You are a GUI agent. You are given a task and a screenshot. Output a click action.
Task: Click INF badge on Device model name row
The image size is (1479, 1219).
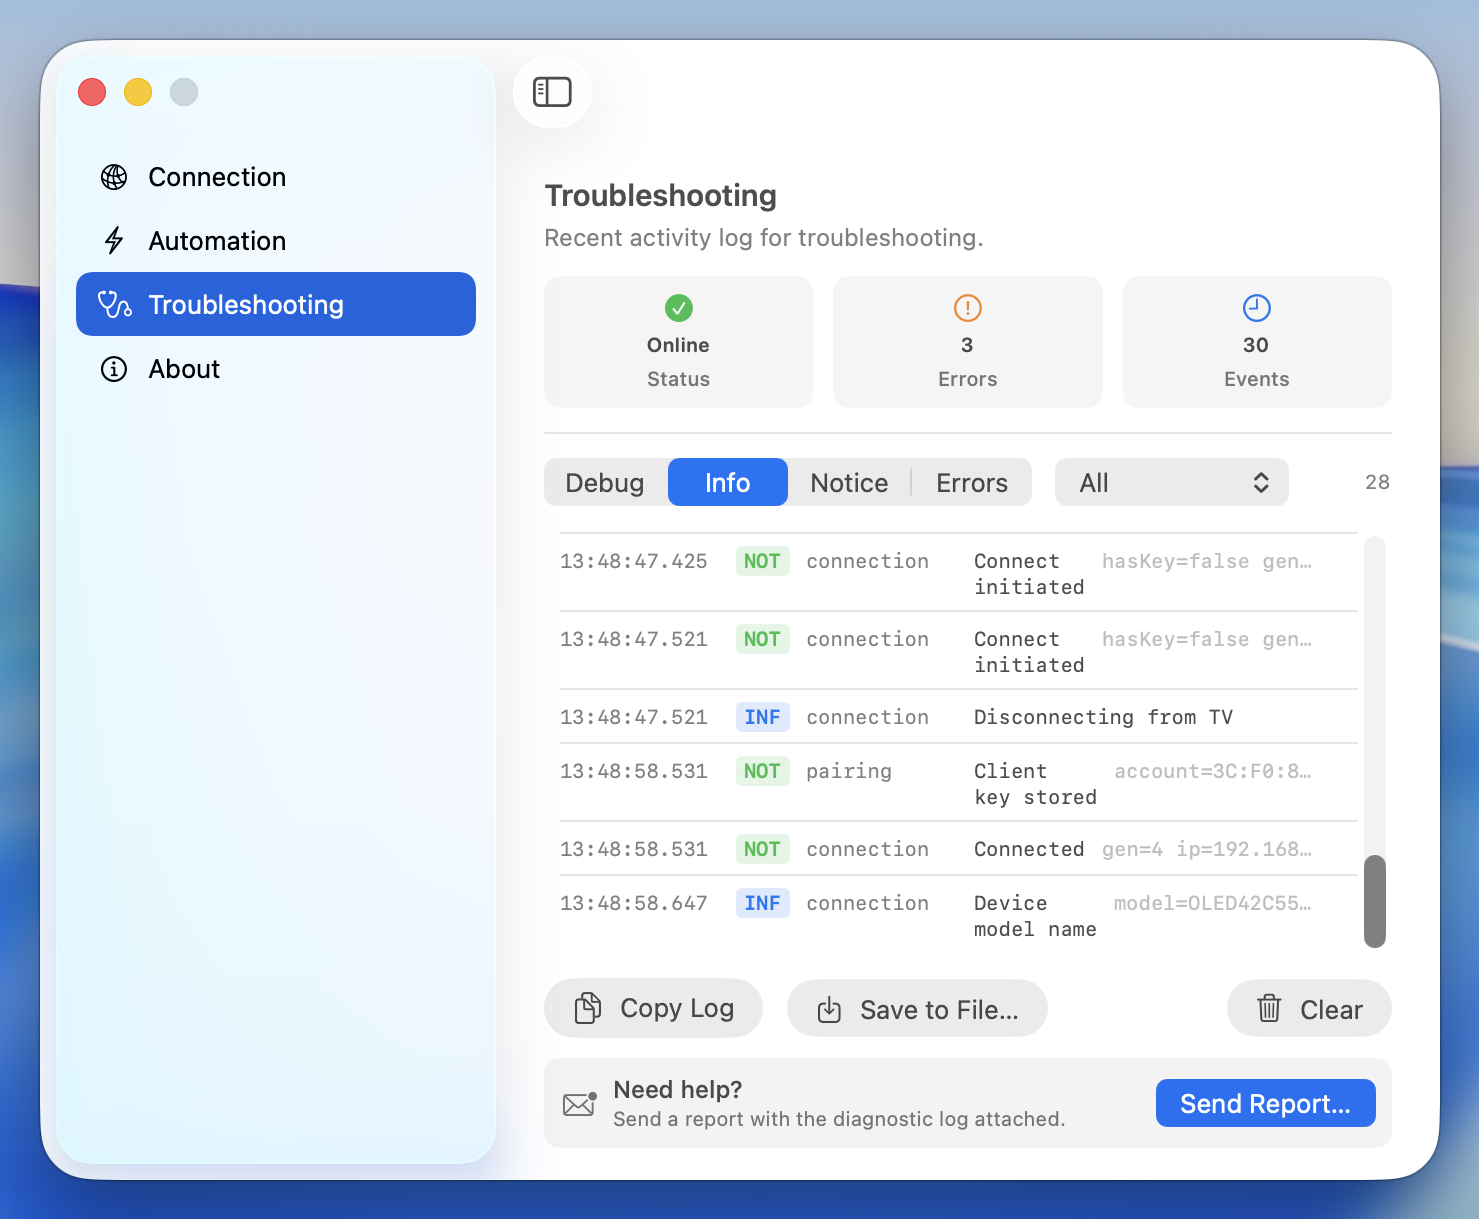point(762,903)
